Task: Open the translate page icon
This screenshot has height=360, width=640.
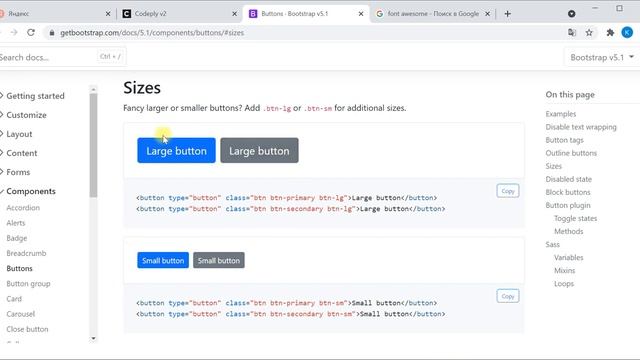Action: [x=572, y=33]
